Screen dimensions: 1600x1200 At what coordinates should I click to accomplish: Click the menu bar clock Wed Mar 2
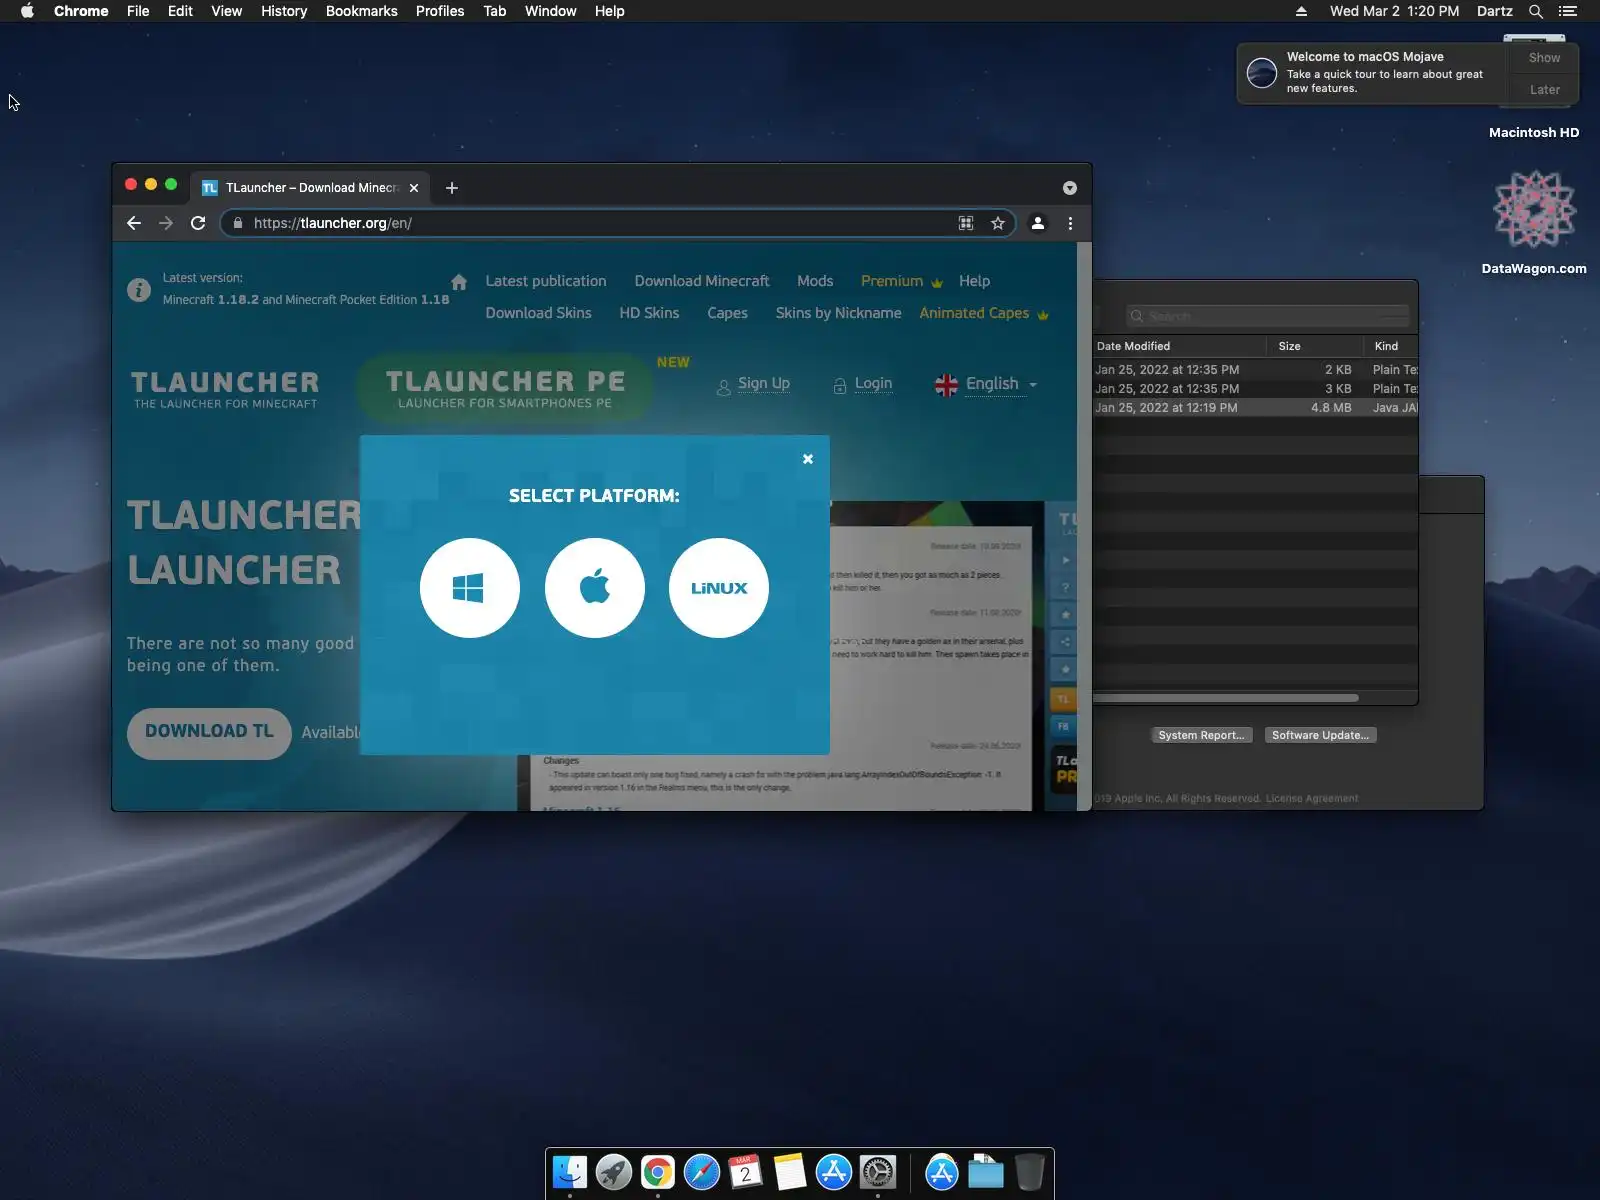click(x=1394, y=11)
